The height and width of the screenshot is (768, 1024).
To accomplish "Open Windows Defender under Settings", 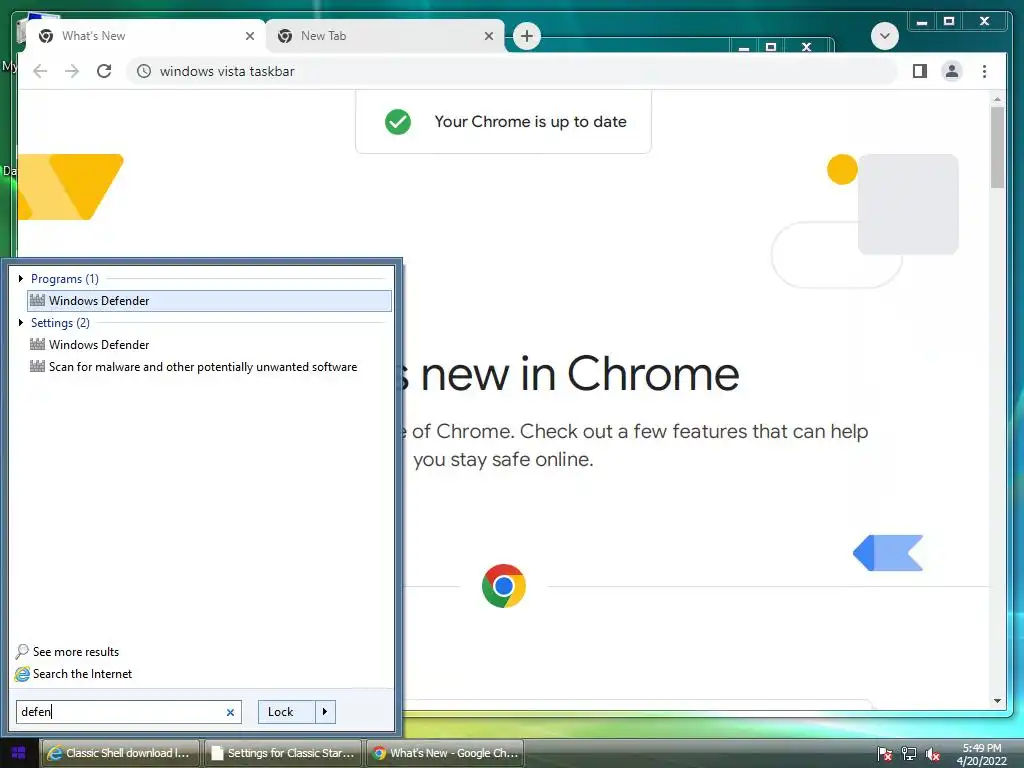I will coord(209,345).
